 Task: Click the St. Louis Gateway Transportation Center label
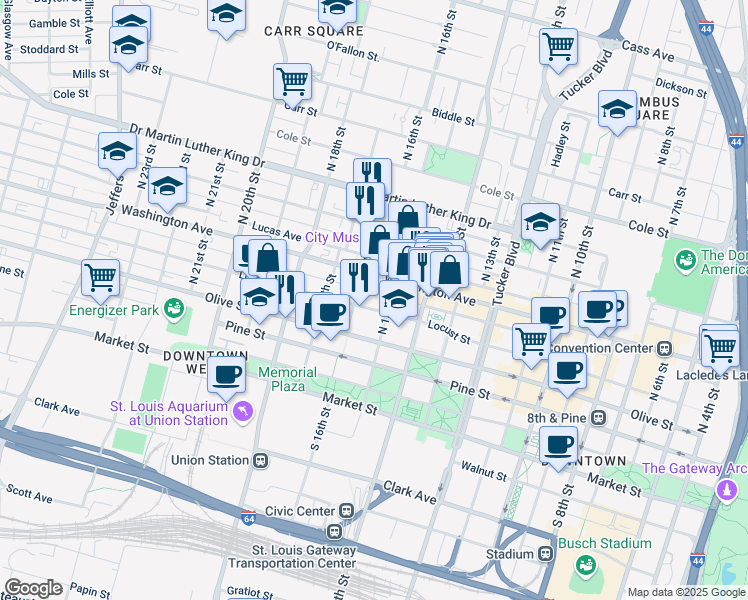tap(292, 557)
